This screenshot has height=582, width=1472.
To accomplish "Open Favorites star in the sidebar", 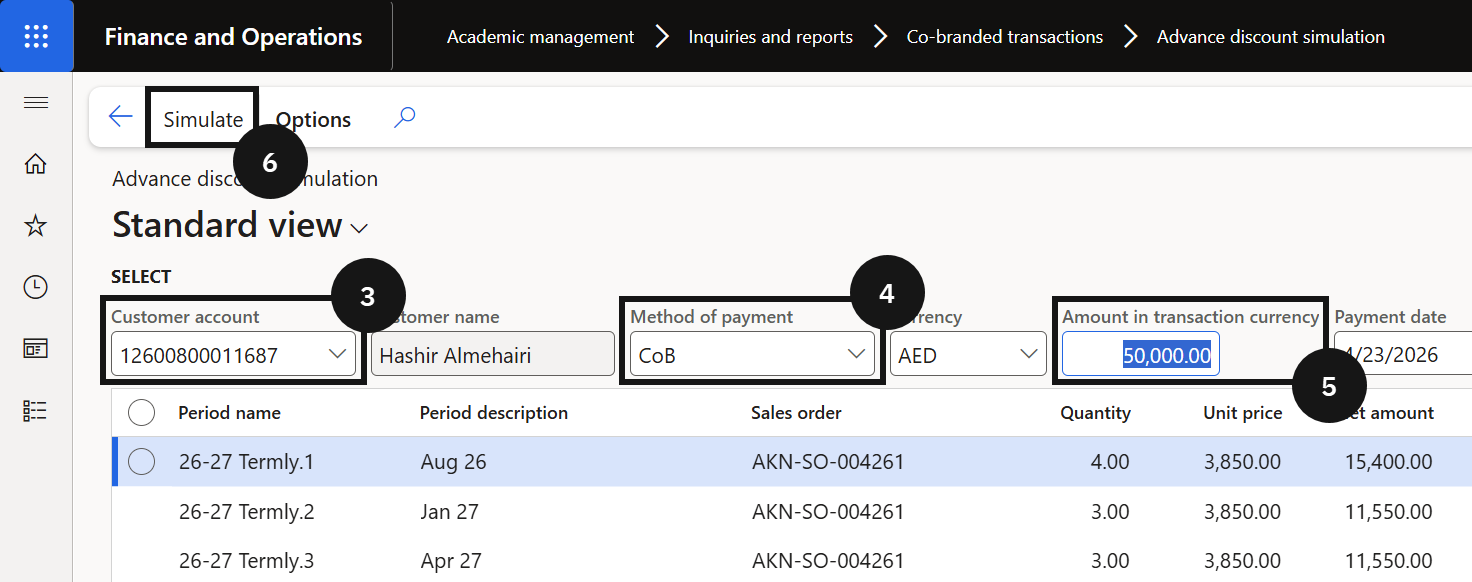I will click(36, 226).
